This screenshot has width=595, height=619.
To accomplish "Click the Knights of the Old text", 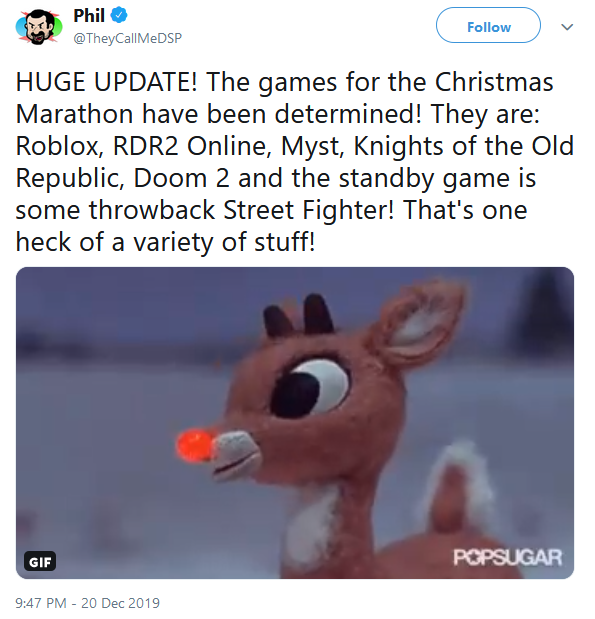I will point(464,146).
